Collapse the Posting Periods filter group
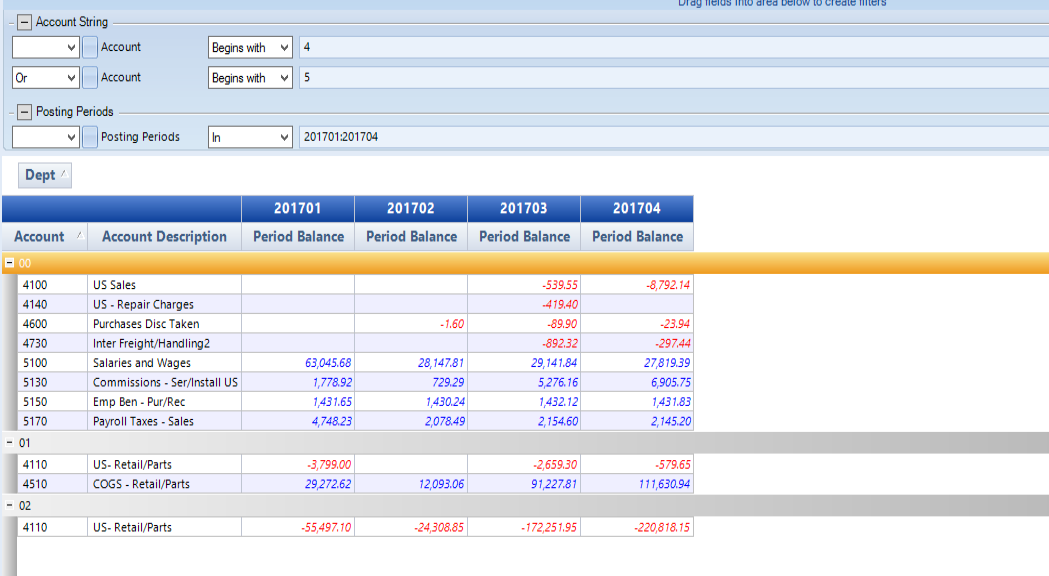 coord(24,112)
